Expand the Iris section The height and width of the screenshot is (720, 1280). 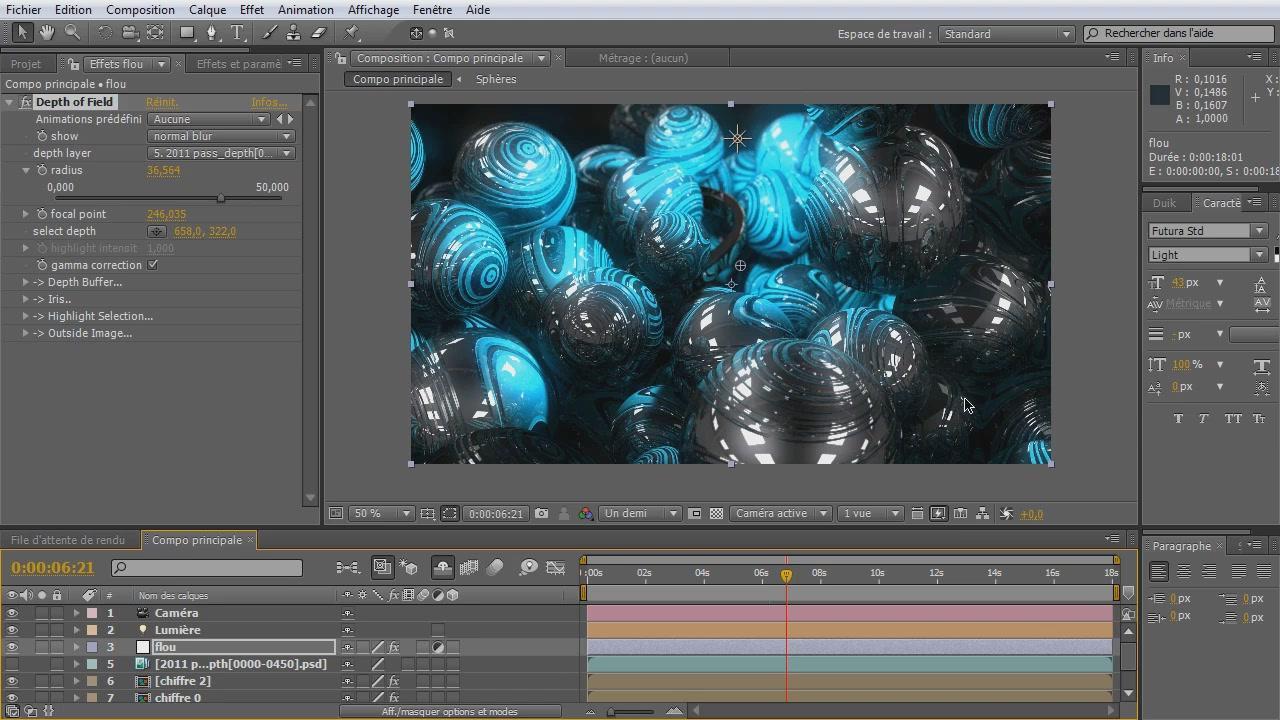[26, 299]
